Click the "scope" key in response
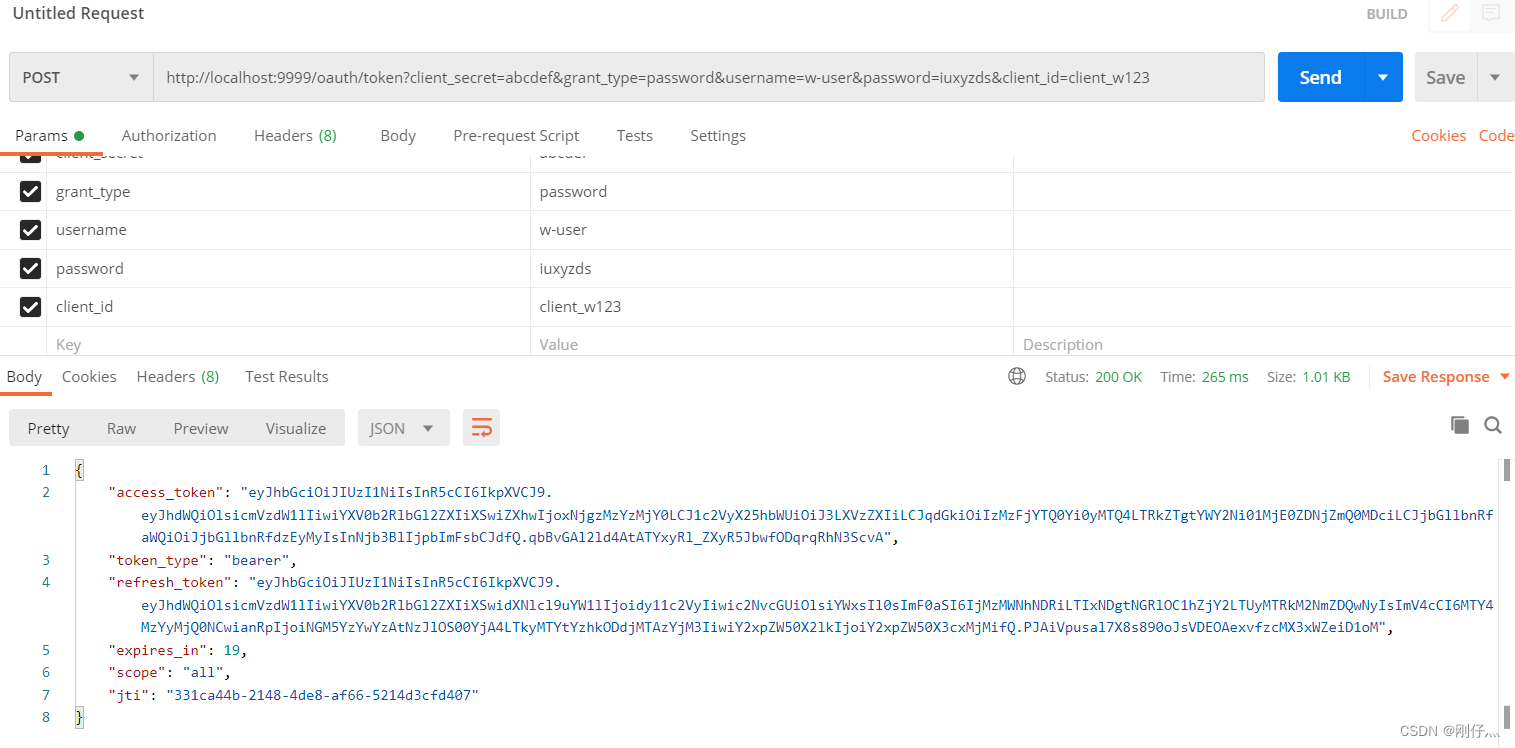This screenshot has height=748, width=1515. point(136,672)
